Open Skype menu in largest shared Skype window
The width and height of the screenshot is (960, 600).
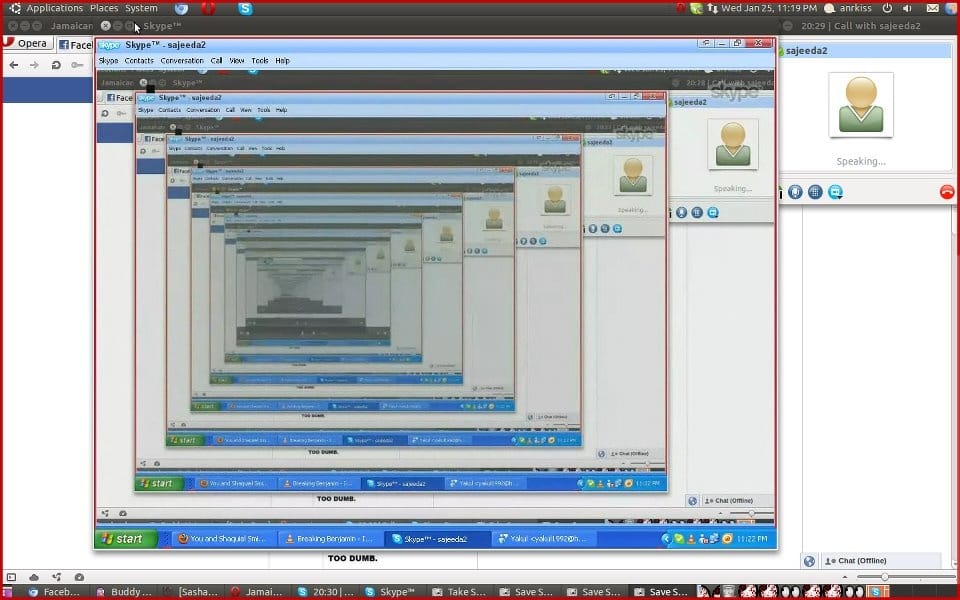pyautogui.click(x=108, y=61)
